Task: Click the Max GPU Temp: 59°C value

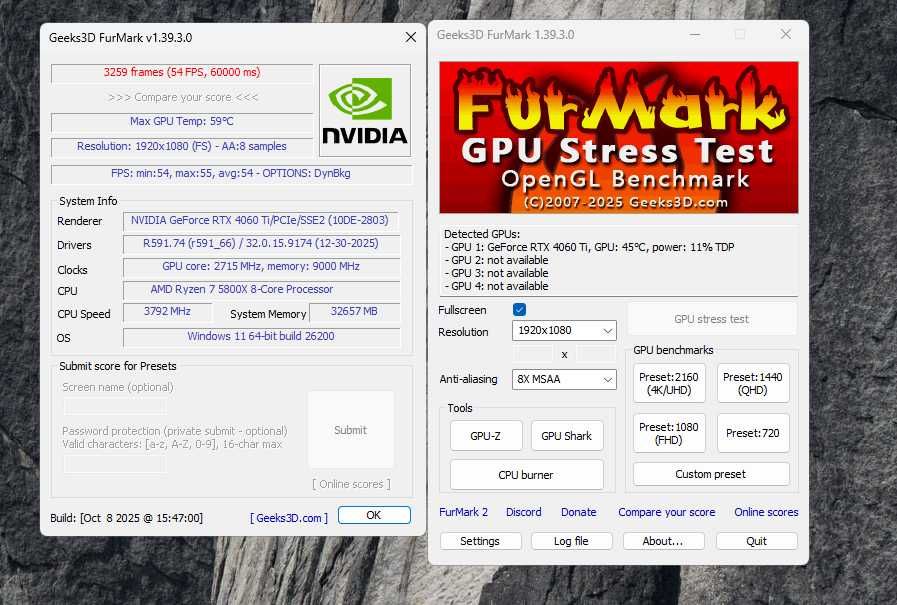Action: (182, 121)
